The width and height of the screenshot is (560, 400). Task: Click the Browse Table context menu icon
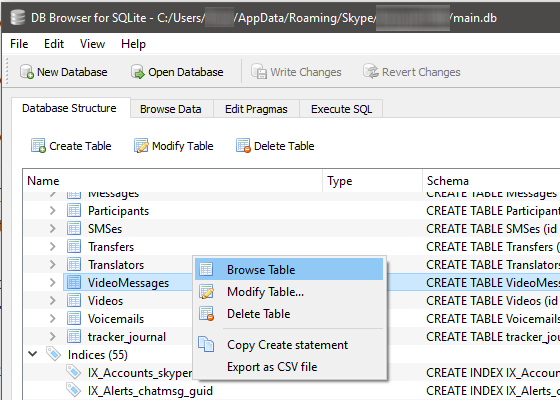[206, 269]
